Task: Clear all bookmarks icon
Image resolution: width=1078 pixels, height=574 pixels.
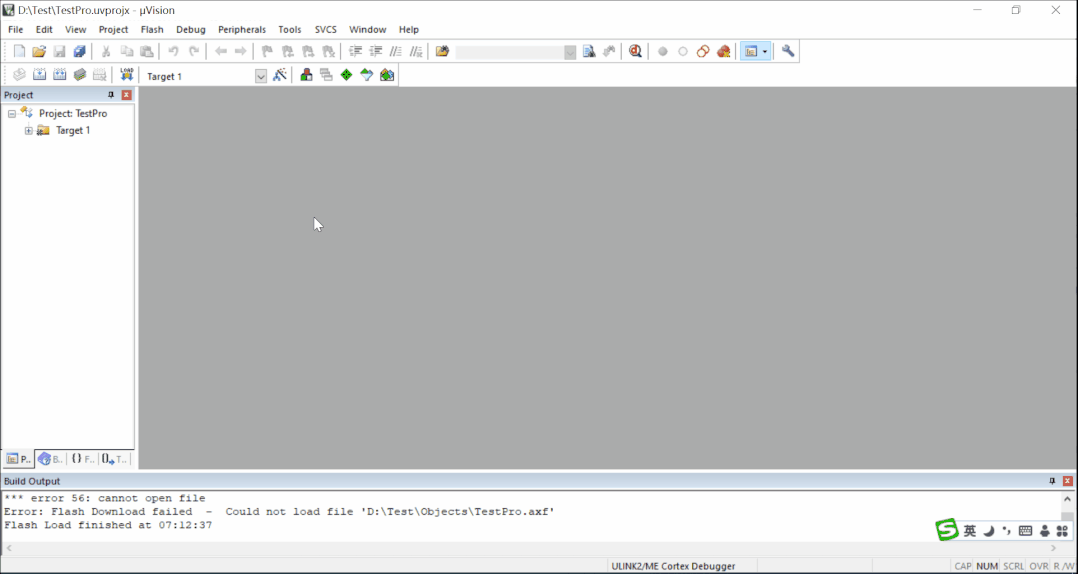Action: coord(329,52)
